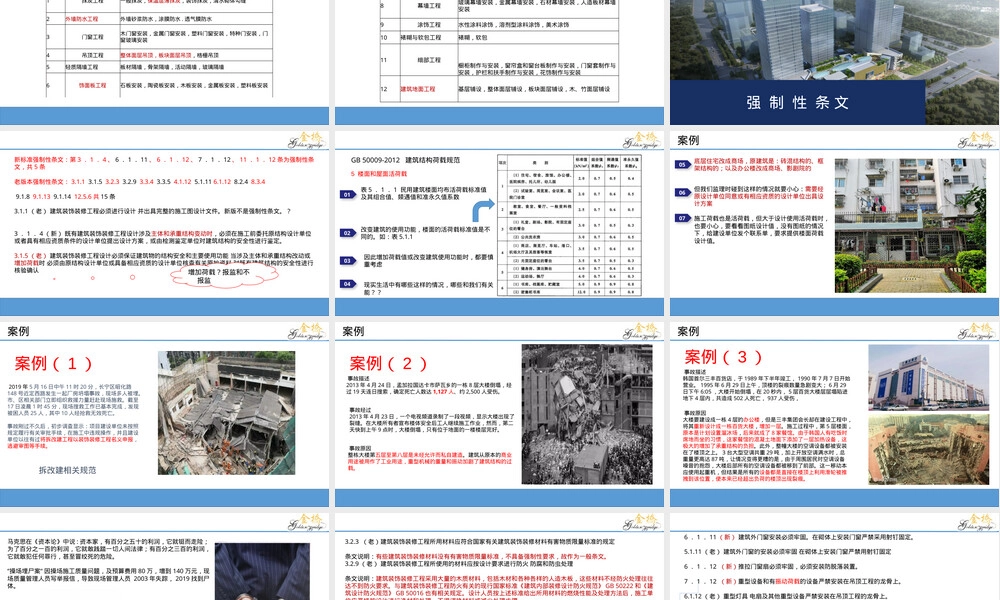This screenshot has width=1000, height=600.
Task: Click the 03 number badge
Action: (x=348, y=261)
